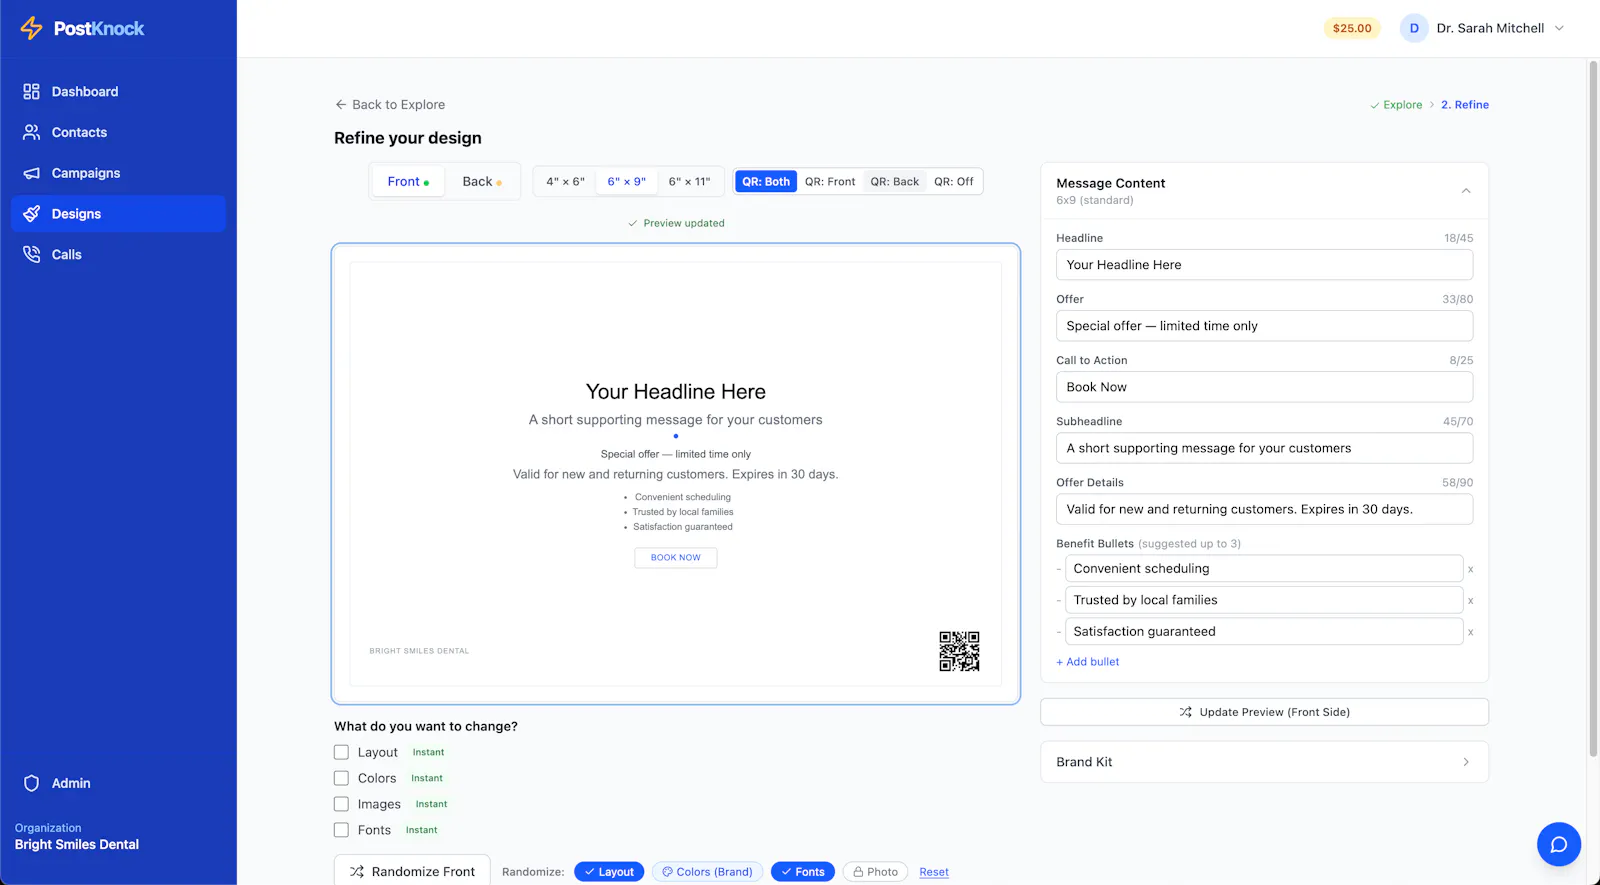Set QR code to Front only
Image resolution: width=1600 pixels, height=885 pixels.
click(830, 182)
